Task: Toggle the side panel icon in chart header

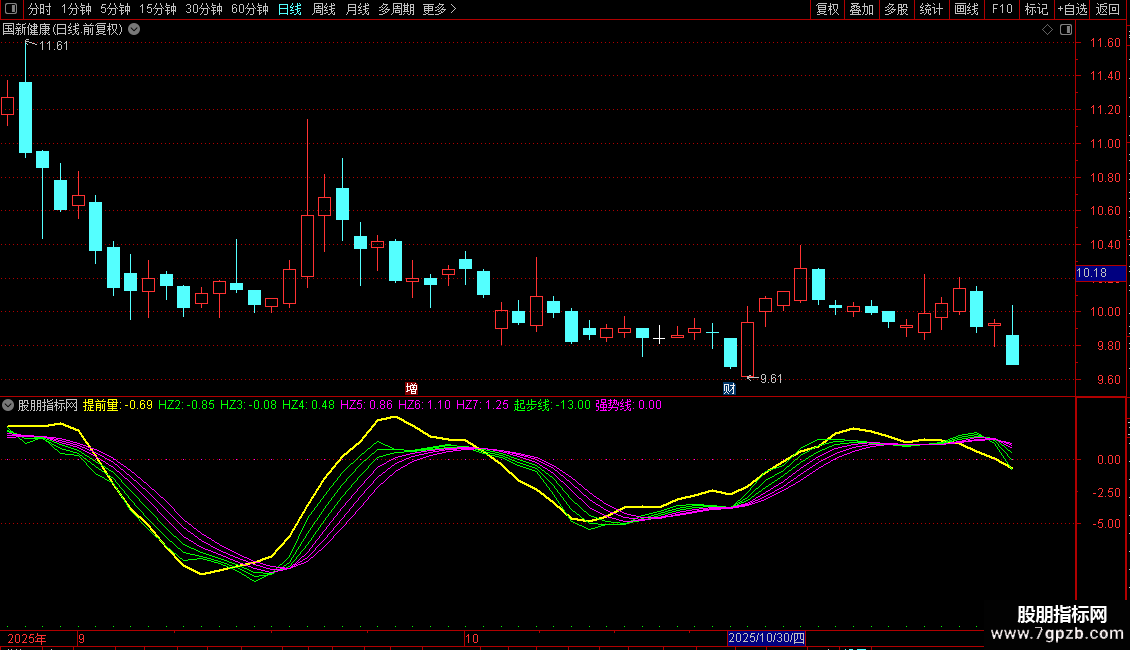Action: pyautogui.click(x=1066, y=30)
